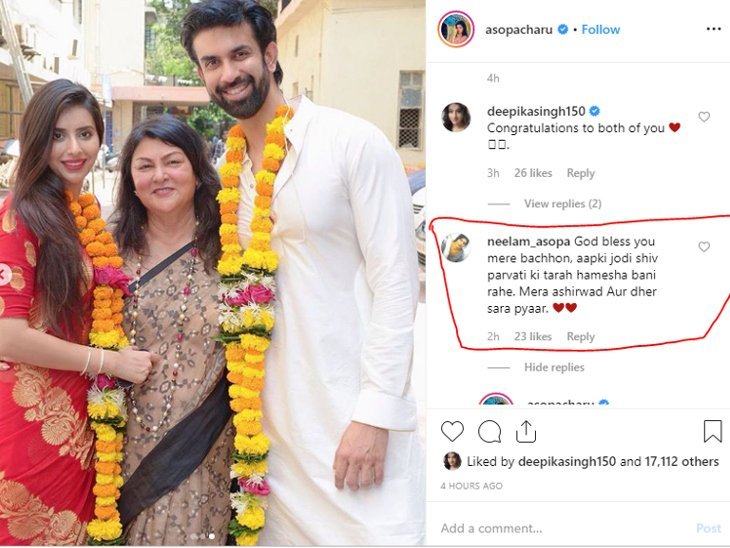View the 26 likes on deepikasingh150's comment
Viewport: 730px width, 548px height.
[534, 173]
